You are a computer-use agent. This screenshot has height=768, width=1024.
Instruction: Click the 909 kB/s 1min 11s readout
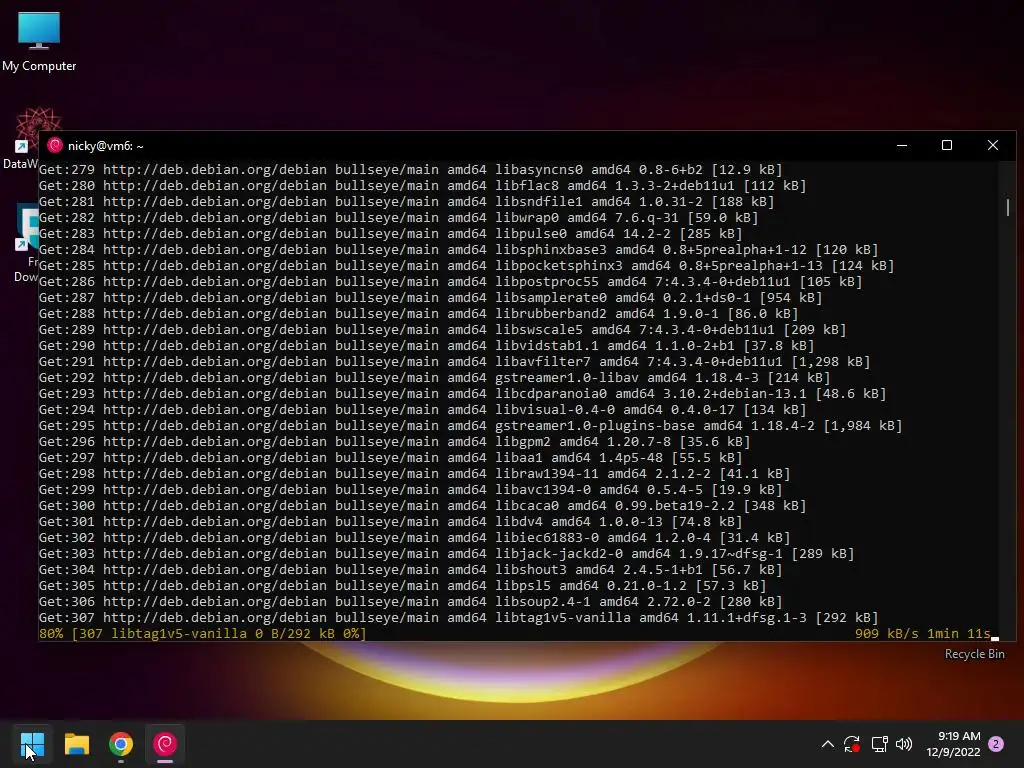point(923,633)
